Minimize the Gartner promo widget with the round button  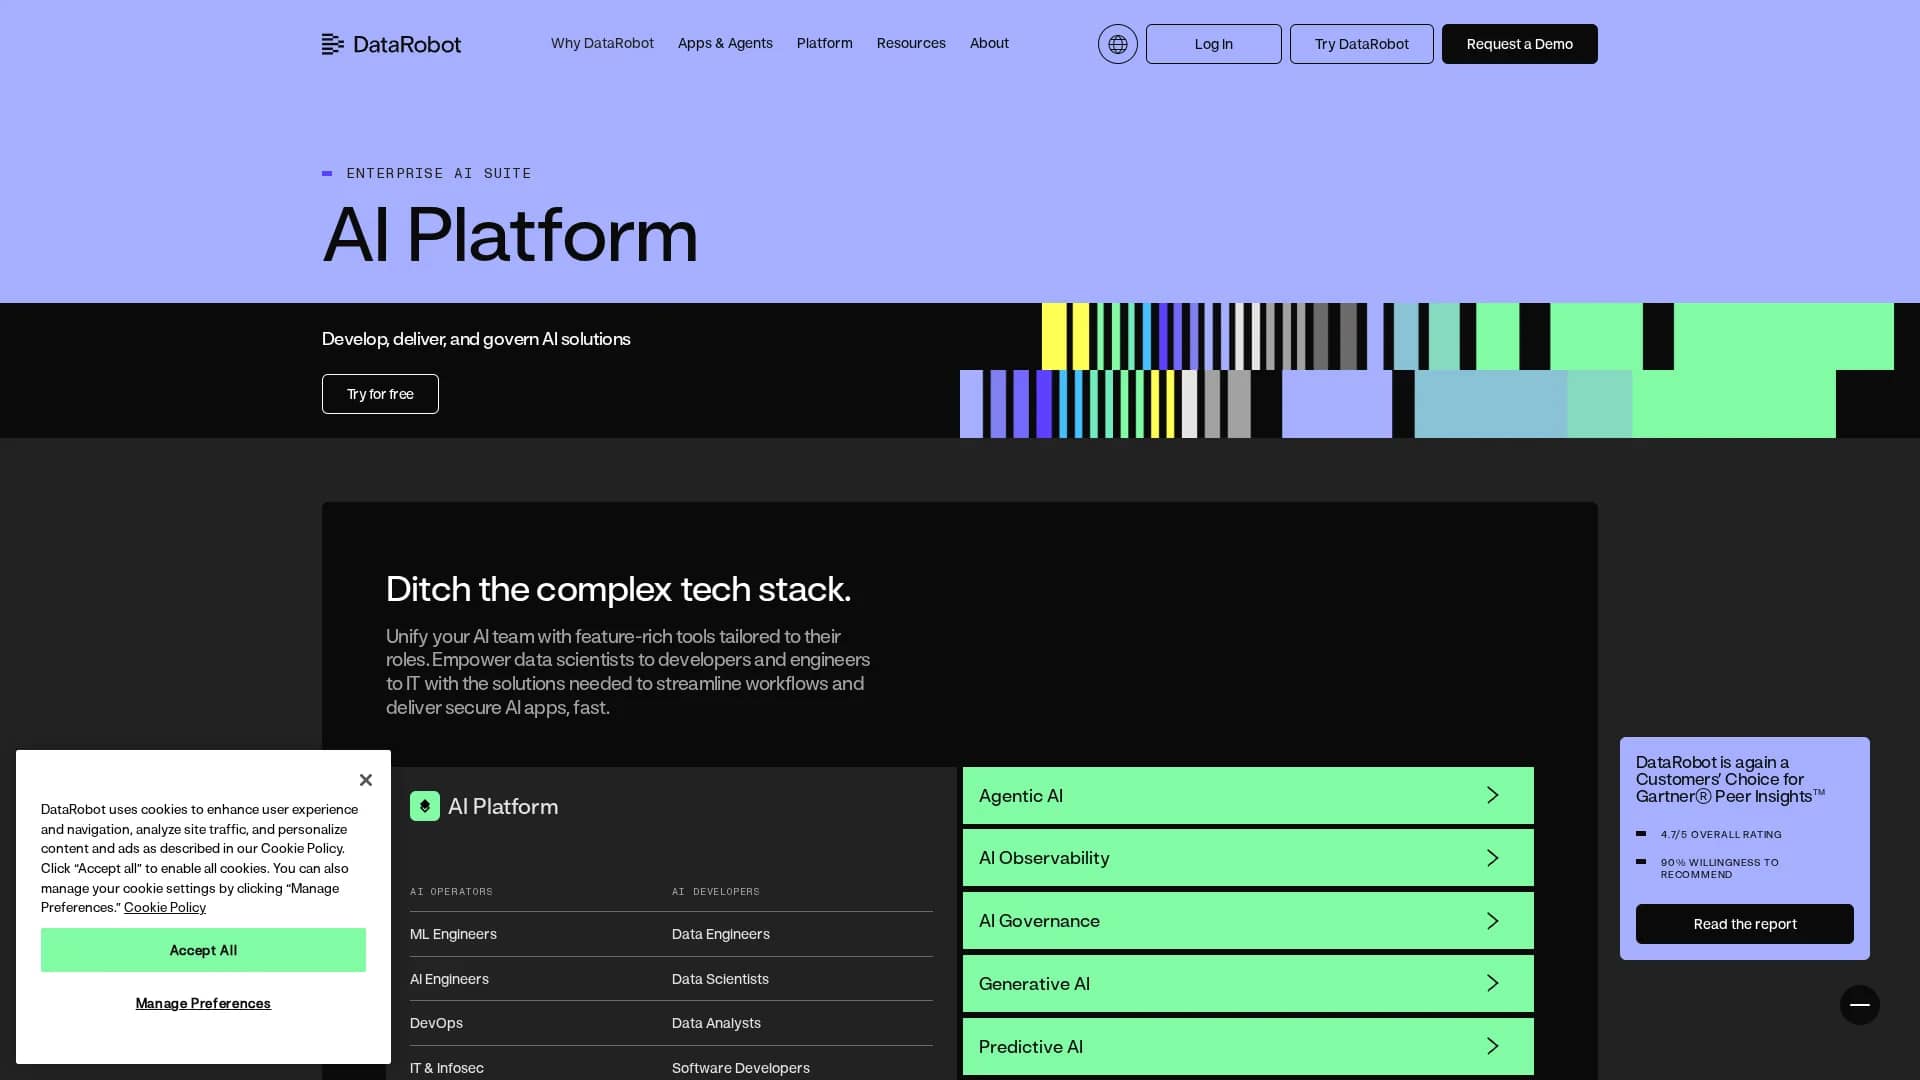point(1859,1005)
